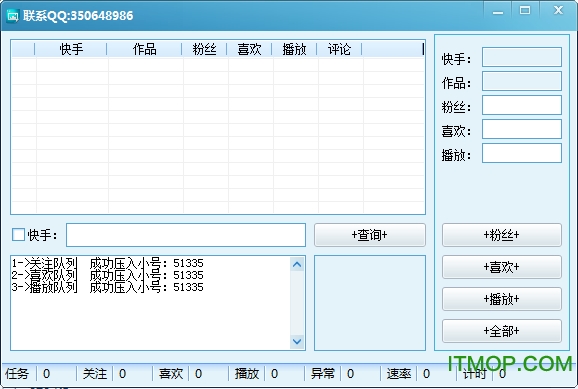Image resolution: width=578 pixels, height=389 pixels.
Task: Click the 喜欢 entry in the status bar
Action: coord(171,374)
